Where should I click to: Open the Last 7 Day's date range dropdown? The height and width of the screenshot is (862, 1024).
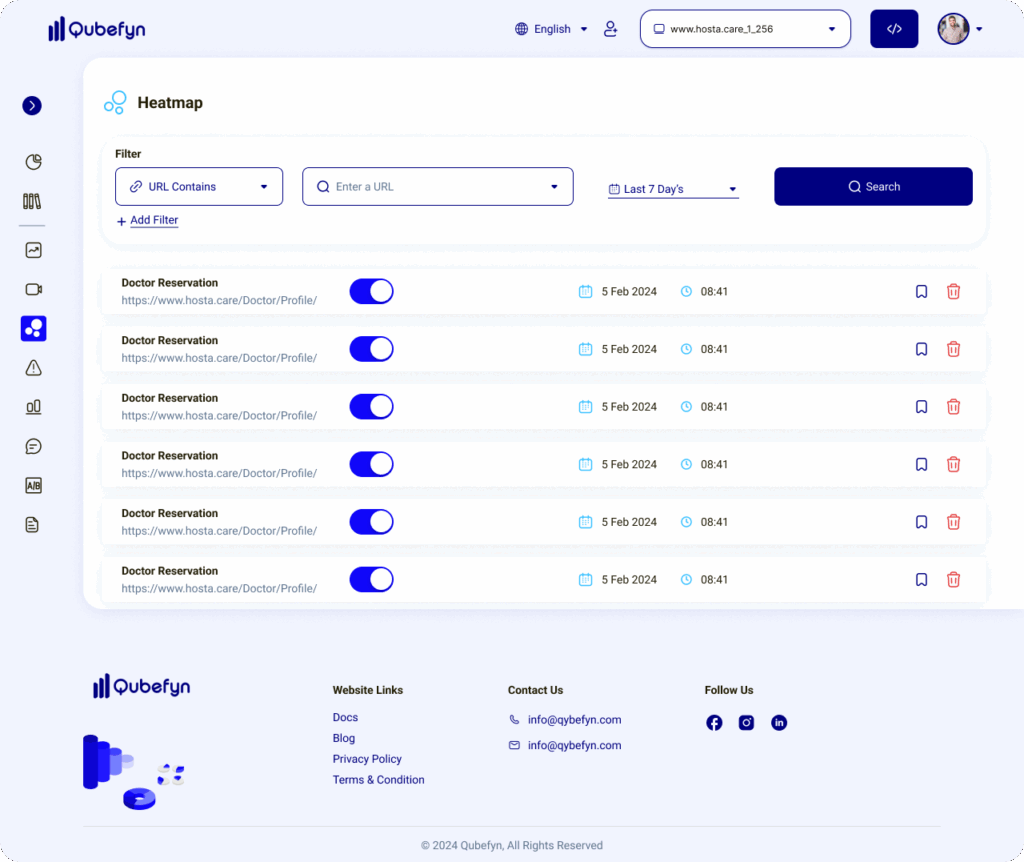[x=673, y=189]
